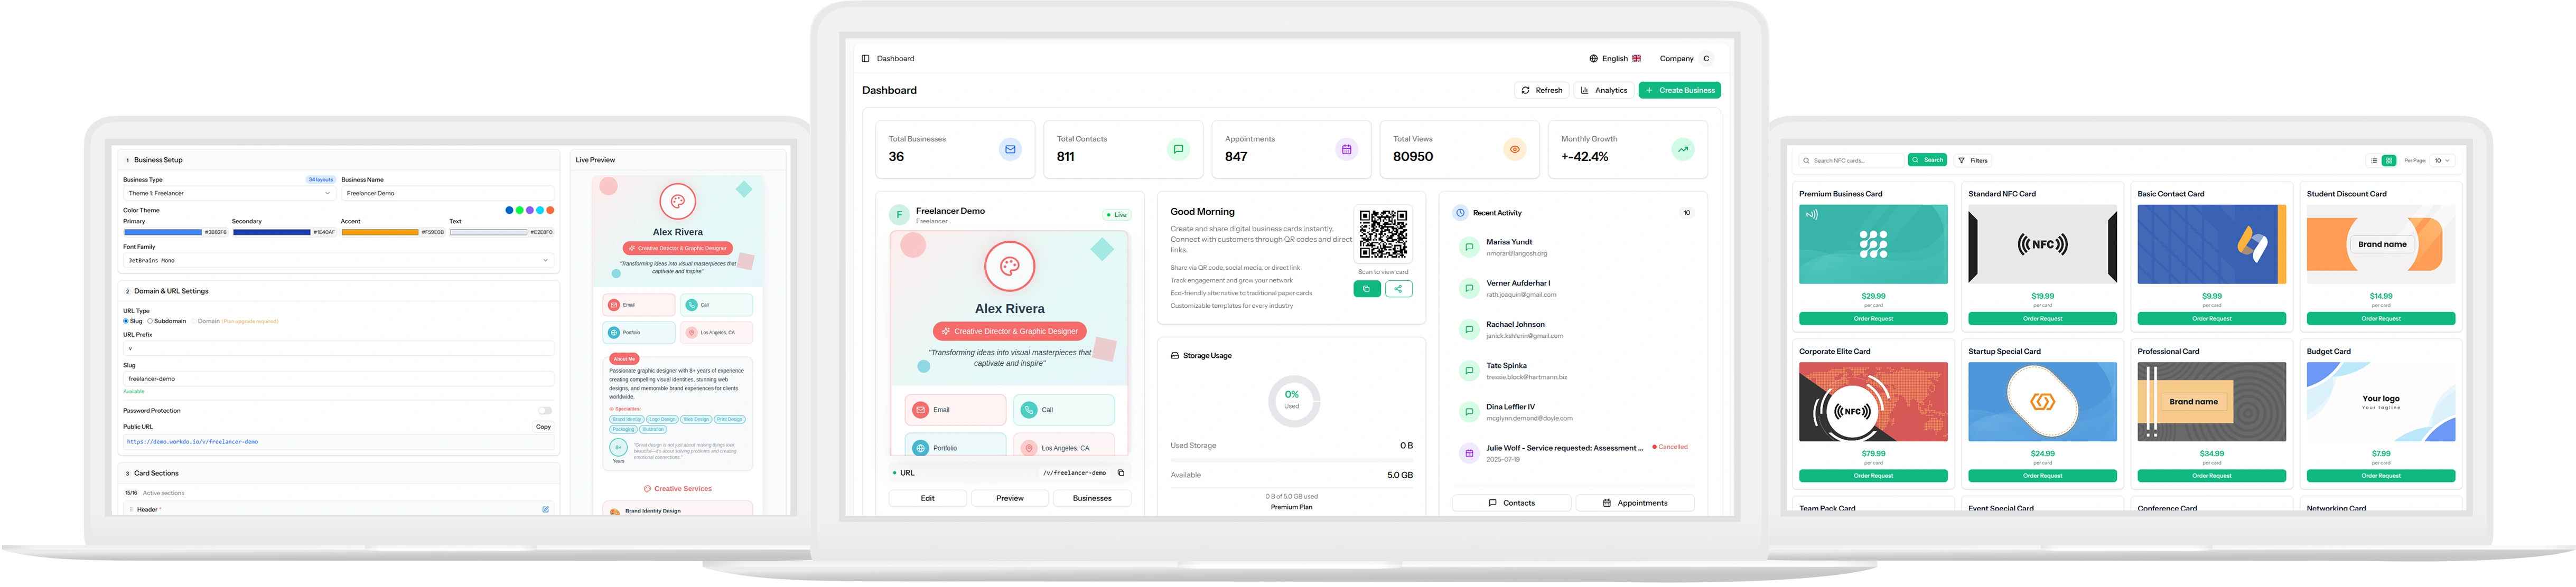Open the Per Page 10 dropdown

(x=2442, y=161)
